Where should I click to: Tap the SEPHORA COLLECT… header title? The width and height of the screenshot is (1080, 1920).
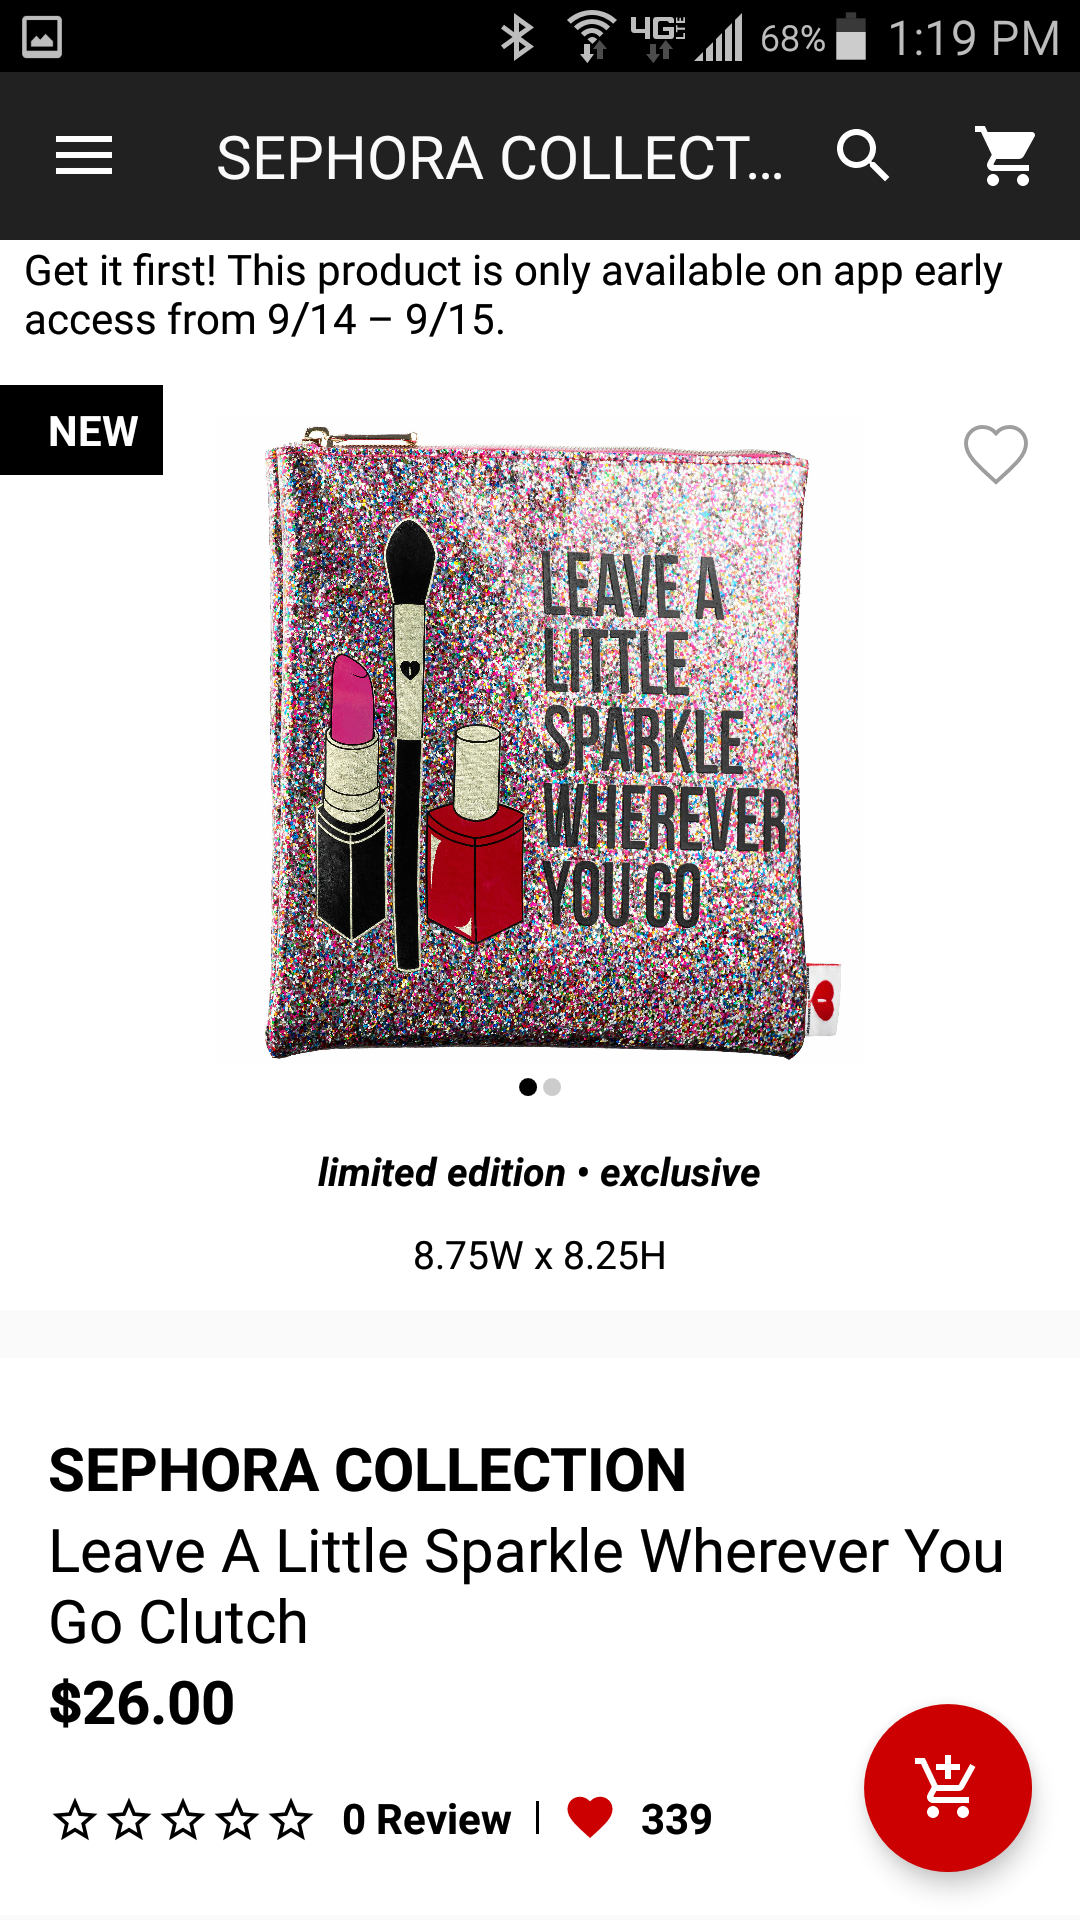499,158
